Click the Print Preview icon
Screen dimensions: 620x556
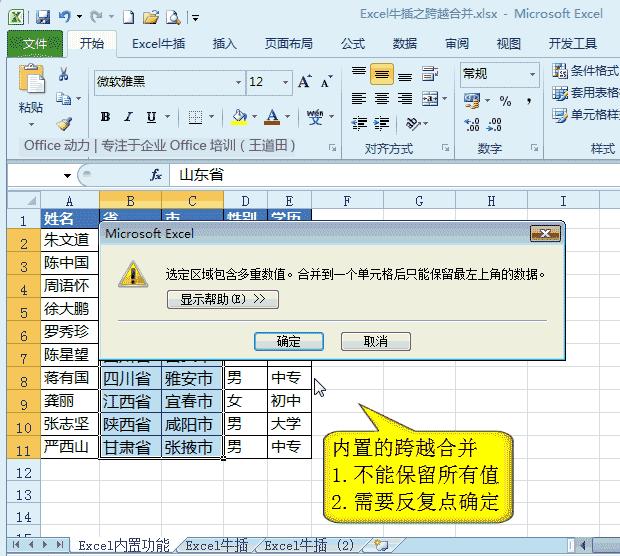pos(173,17)
